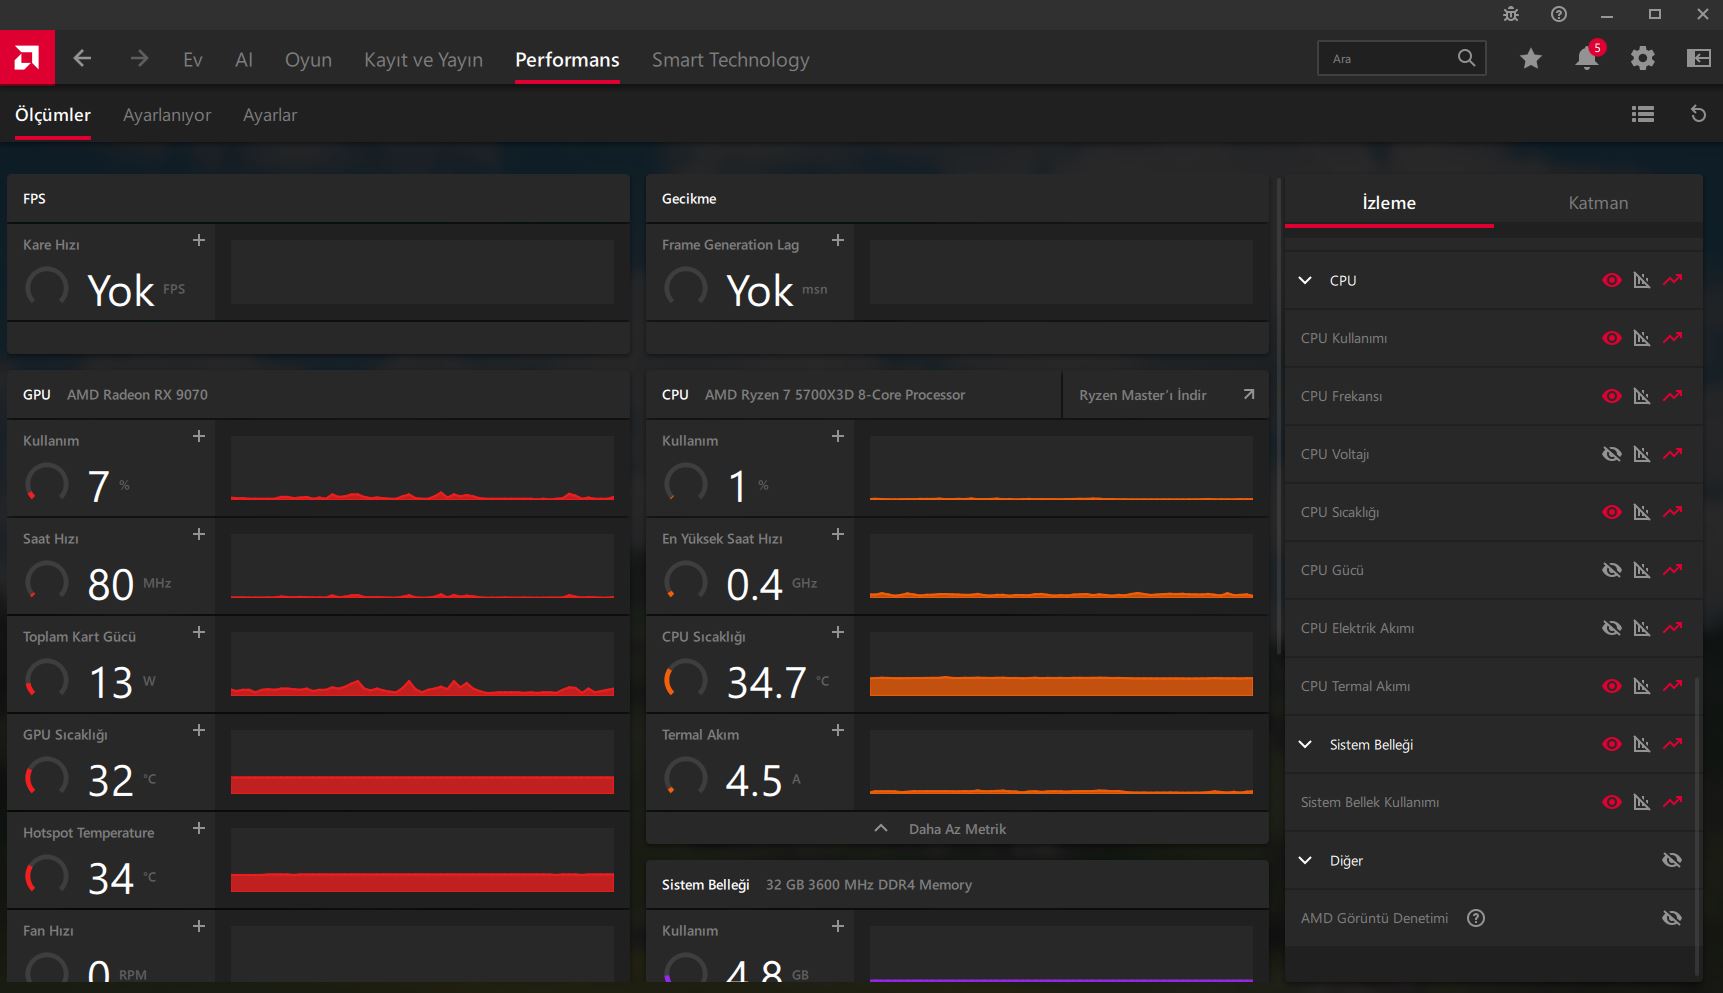1723x993 pixels.
Task: Open the Ev tab
Action: point(193,60)
